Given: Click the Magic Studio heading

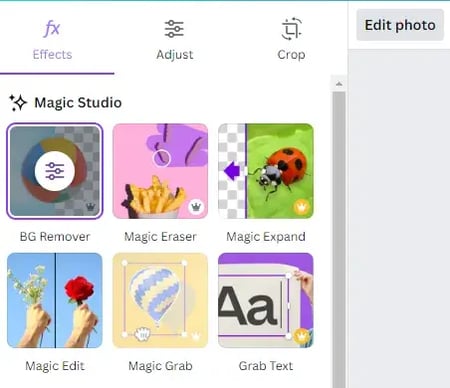Looking at the screenshot, I should (78, 102).
